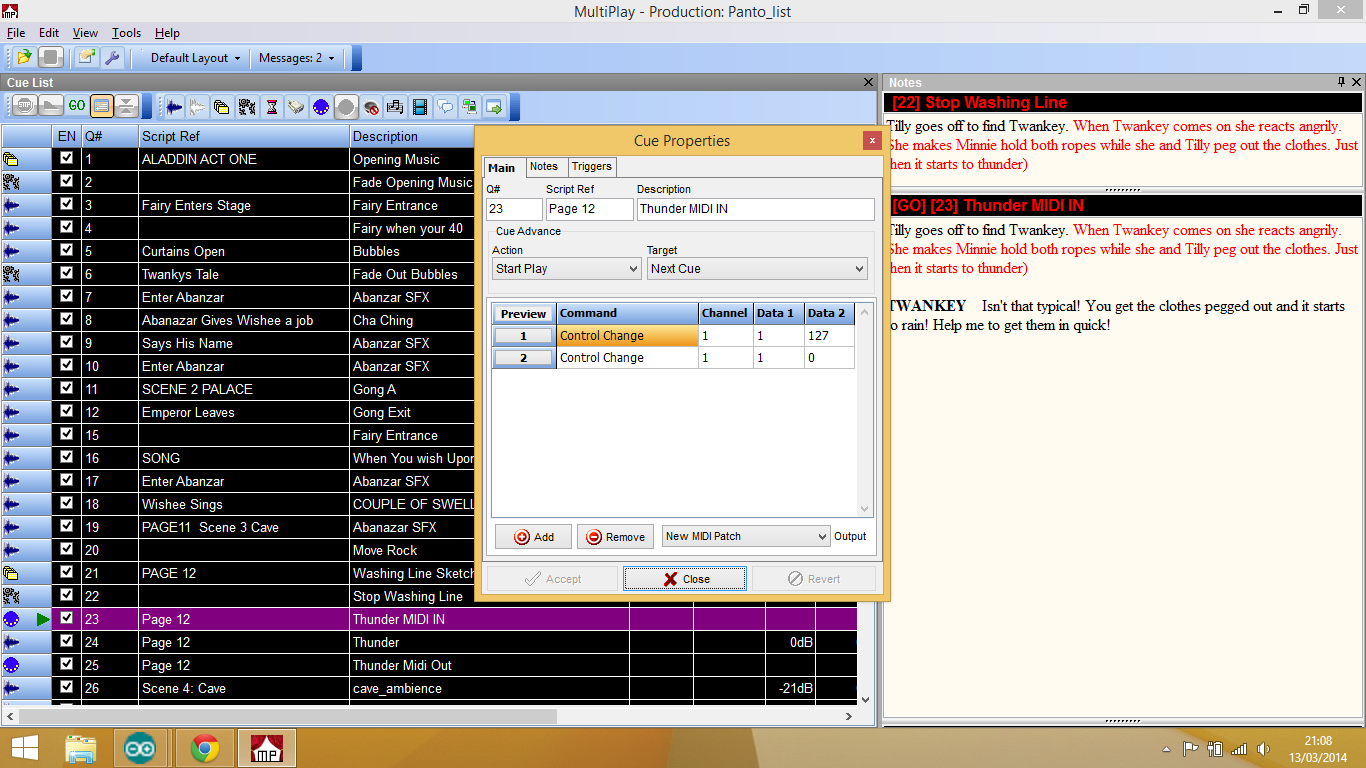Screen dimensions: 1366x768
Task: Uncheck the enable box for cue 24
Action: 67,642
